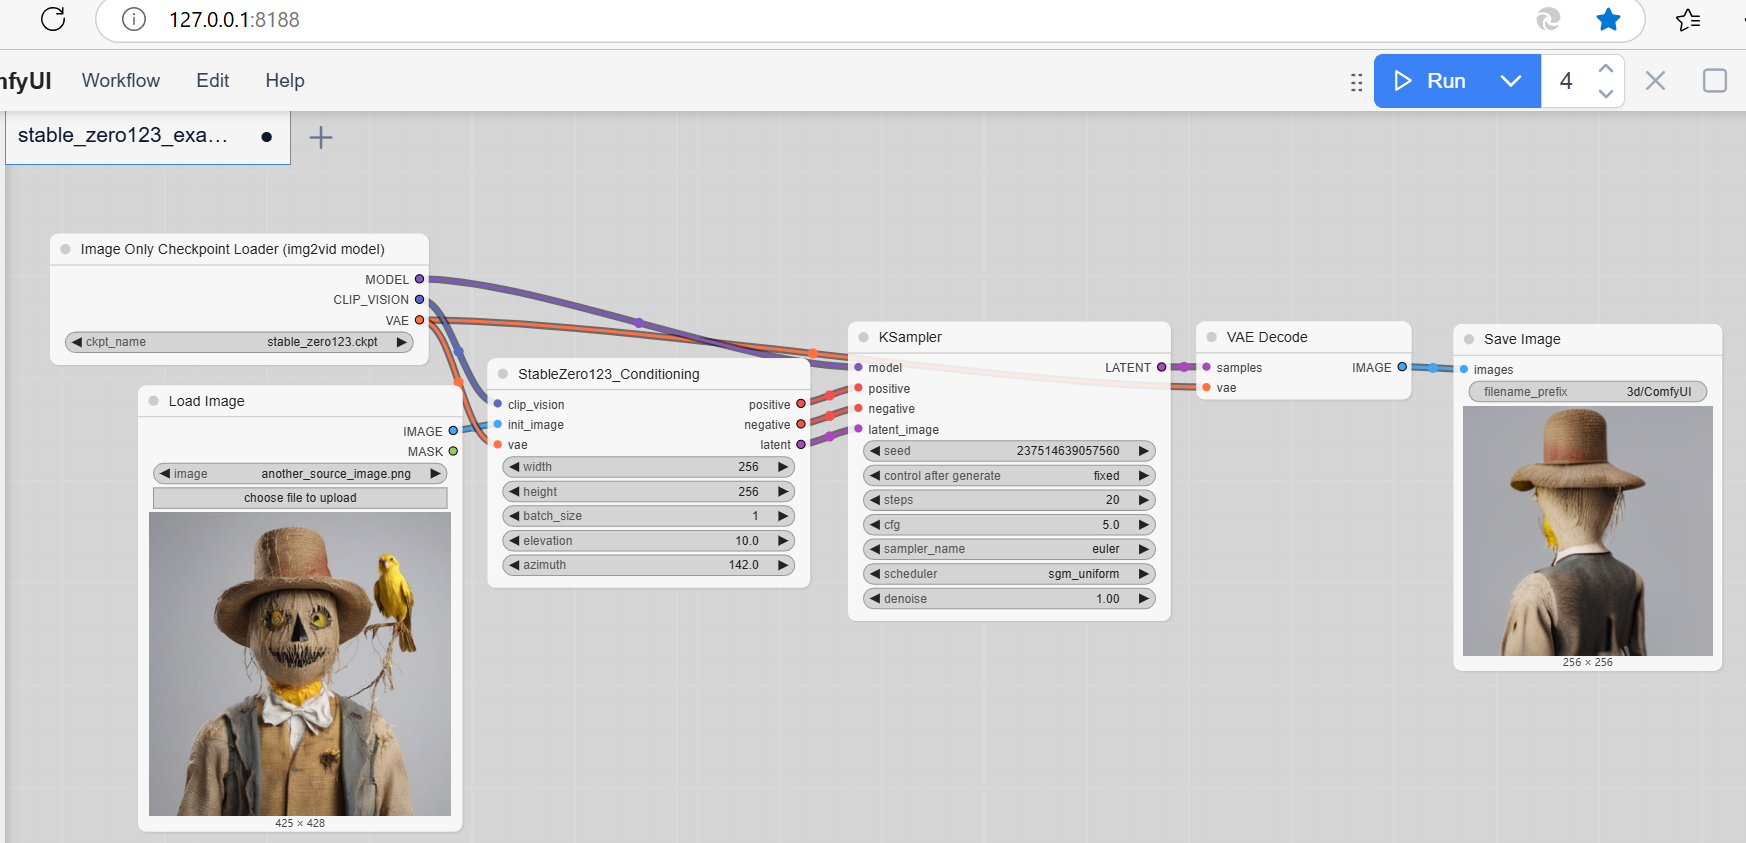Decrease height with left arrow
This screenshot has height=843, width=1746.
(x=514, y=492)
